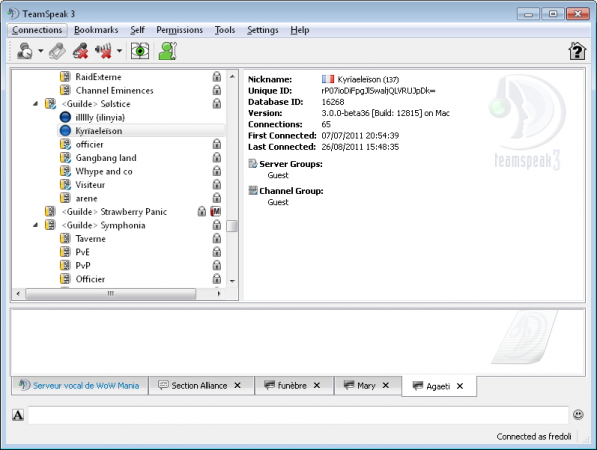
Task: Collapse the <Guilde> Symphonia channel
Action: (x=35, y=225)
